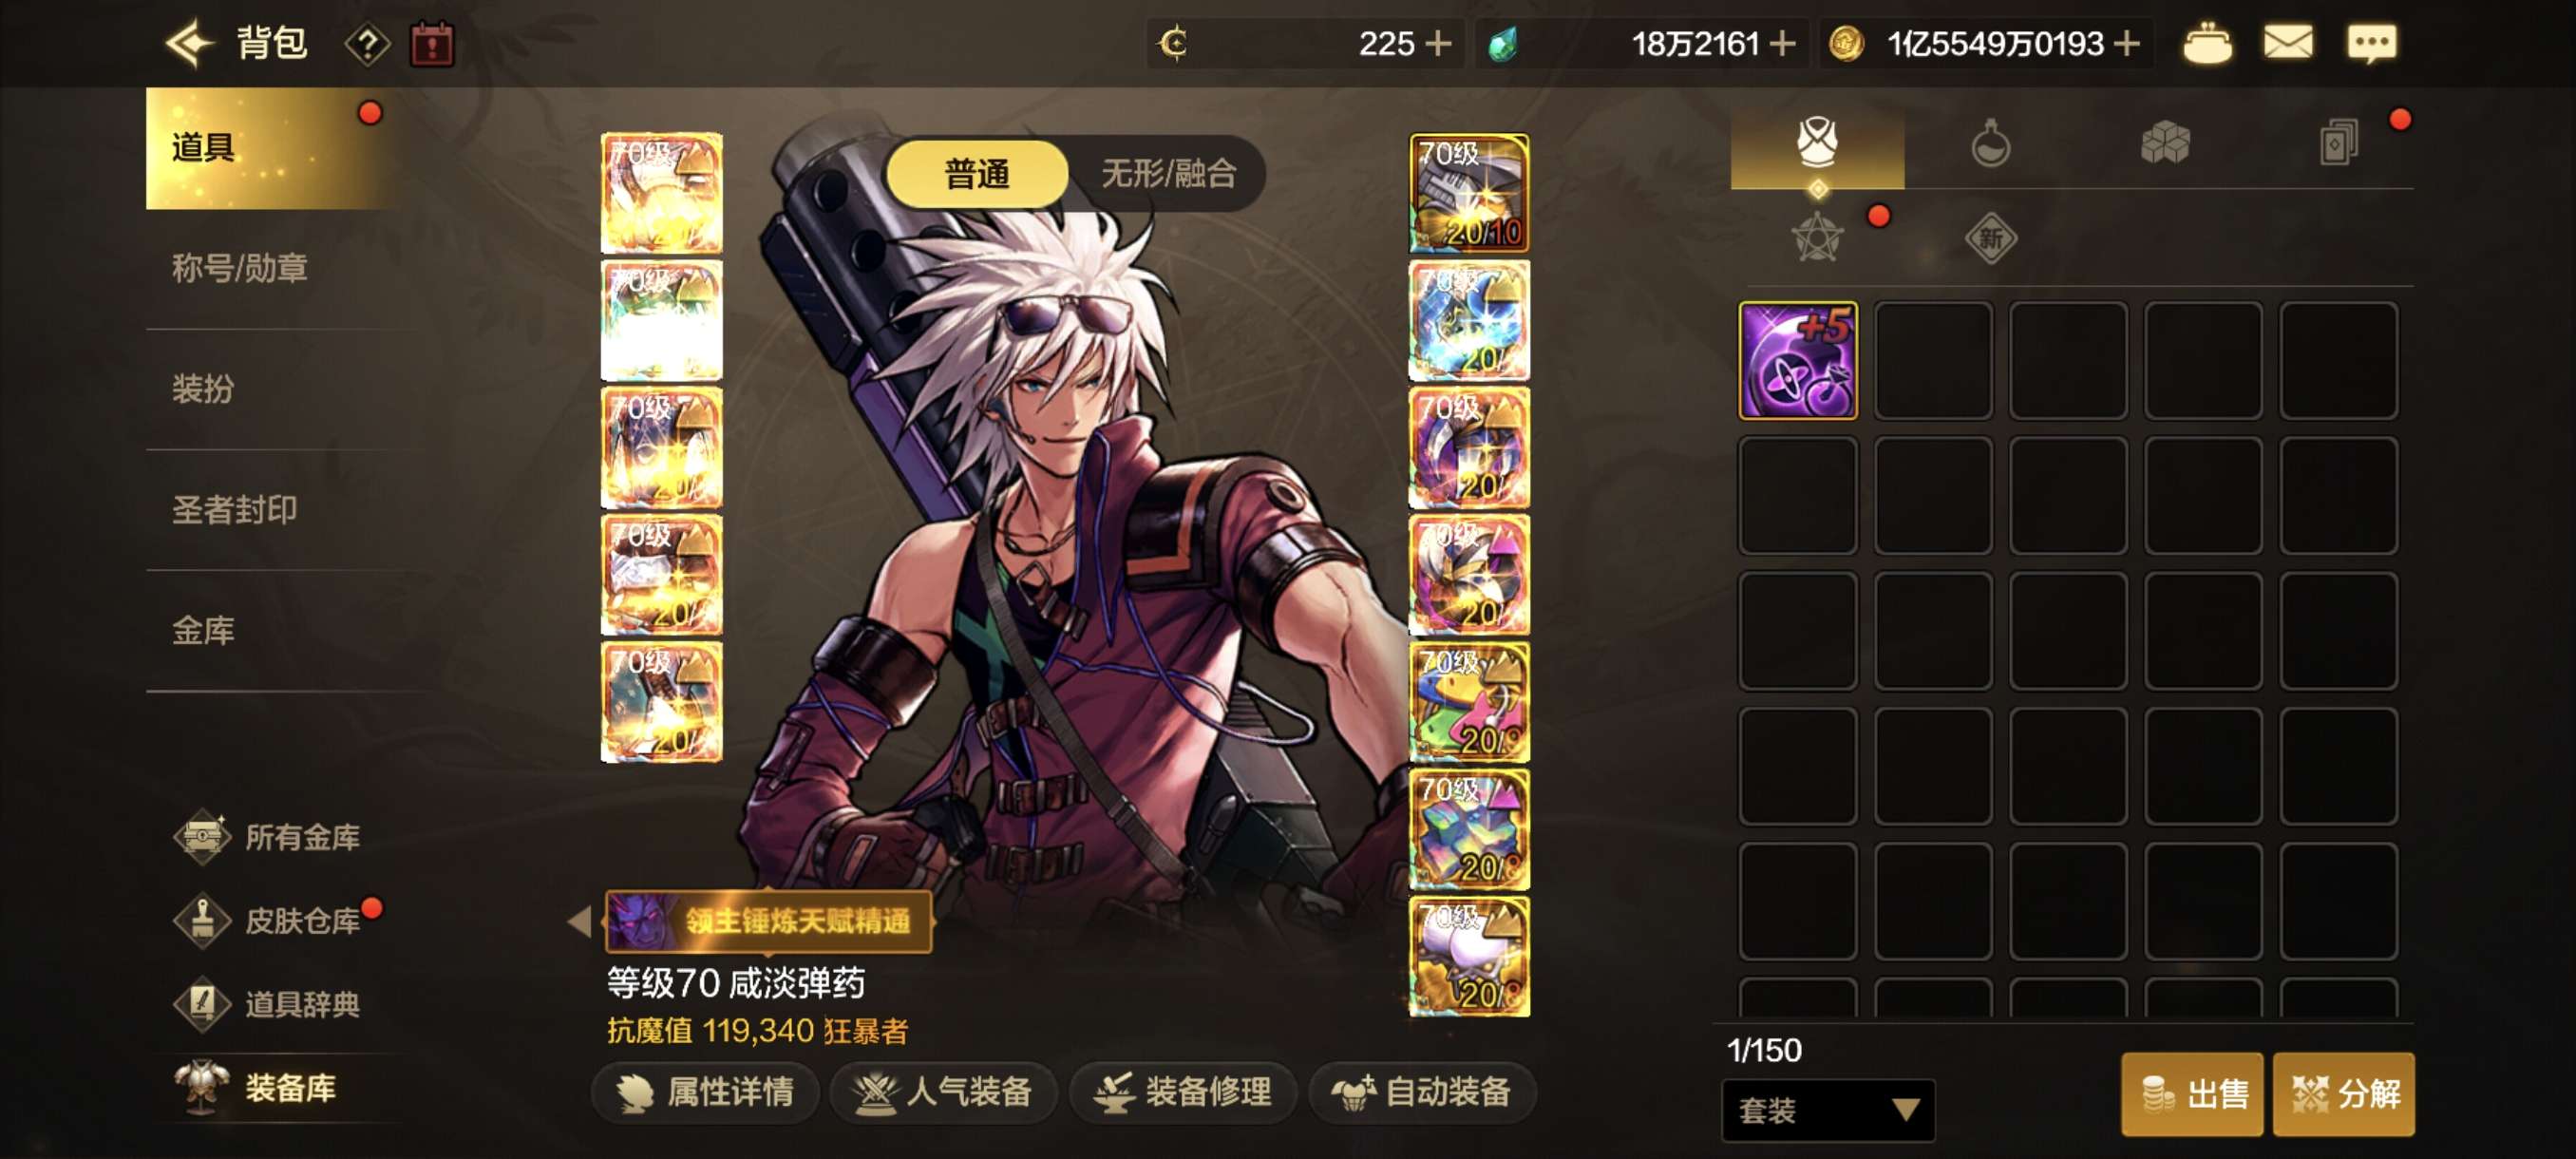The image size is (2576, 1159).
Task: Open the question mark help icon
Action: click(367, 44)
